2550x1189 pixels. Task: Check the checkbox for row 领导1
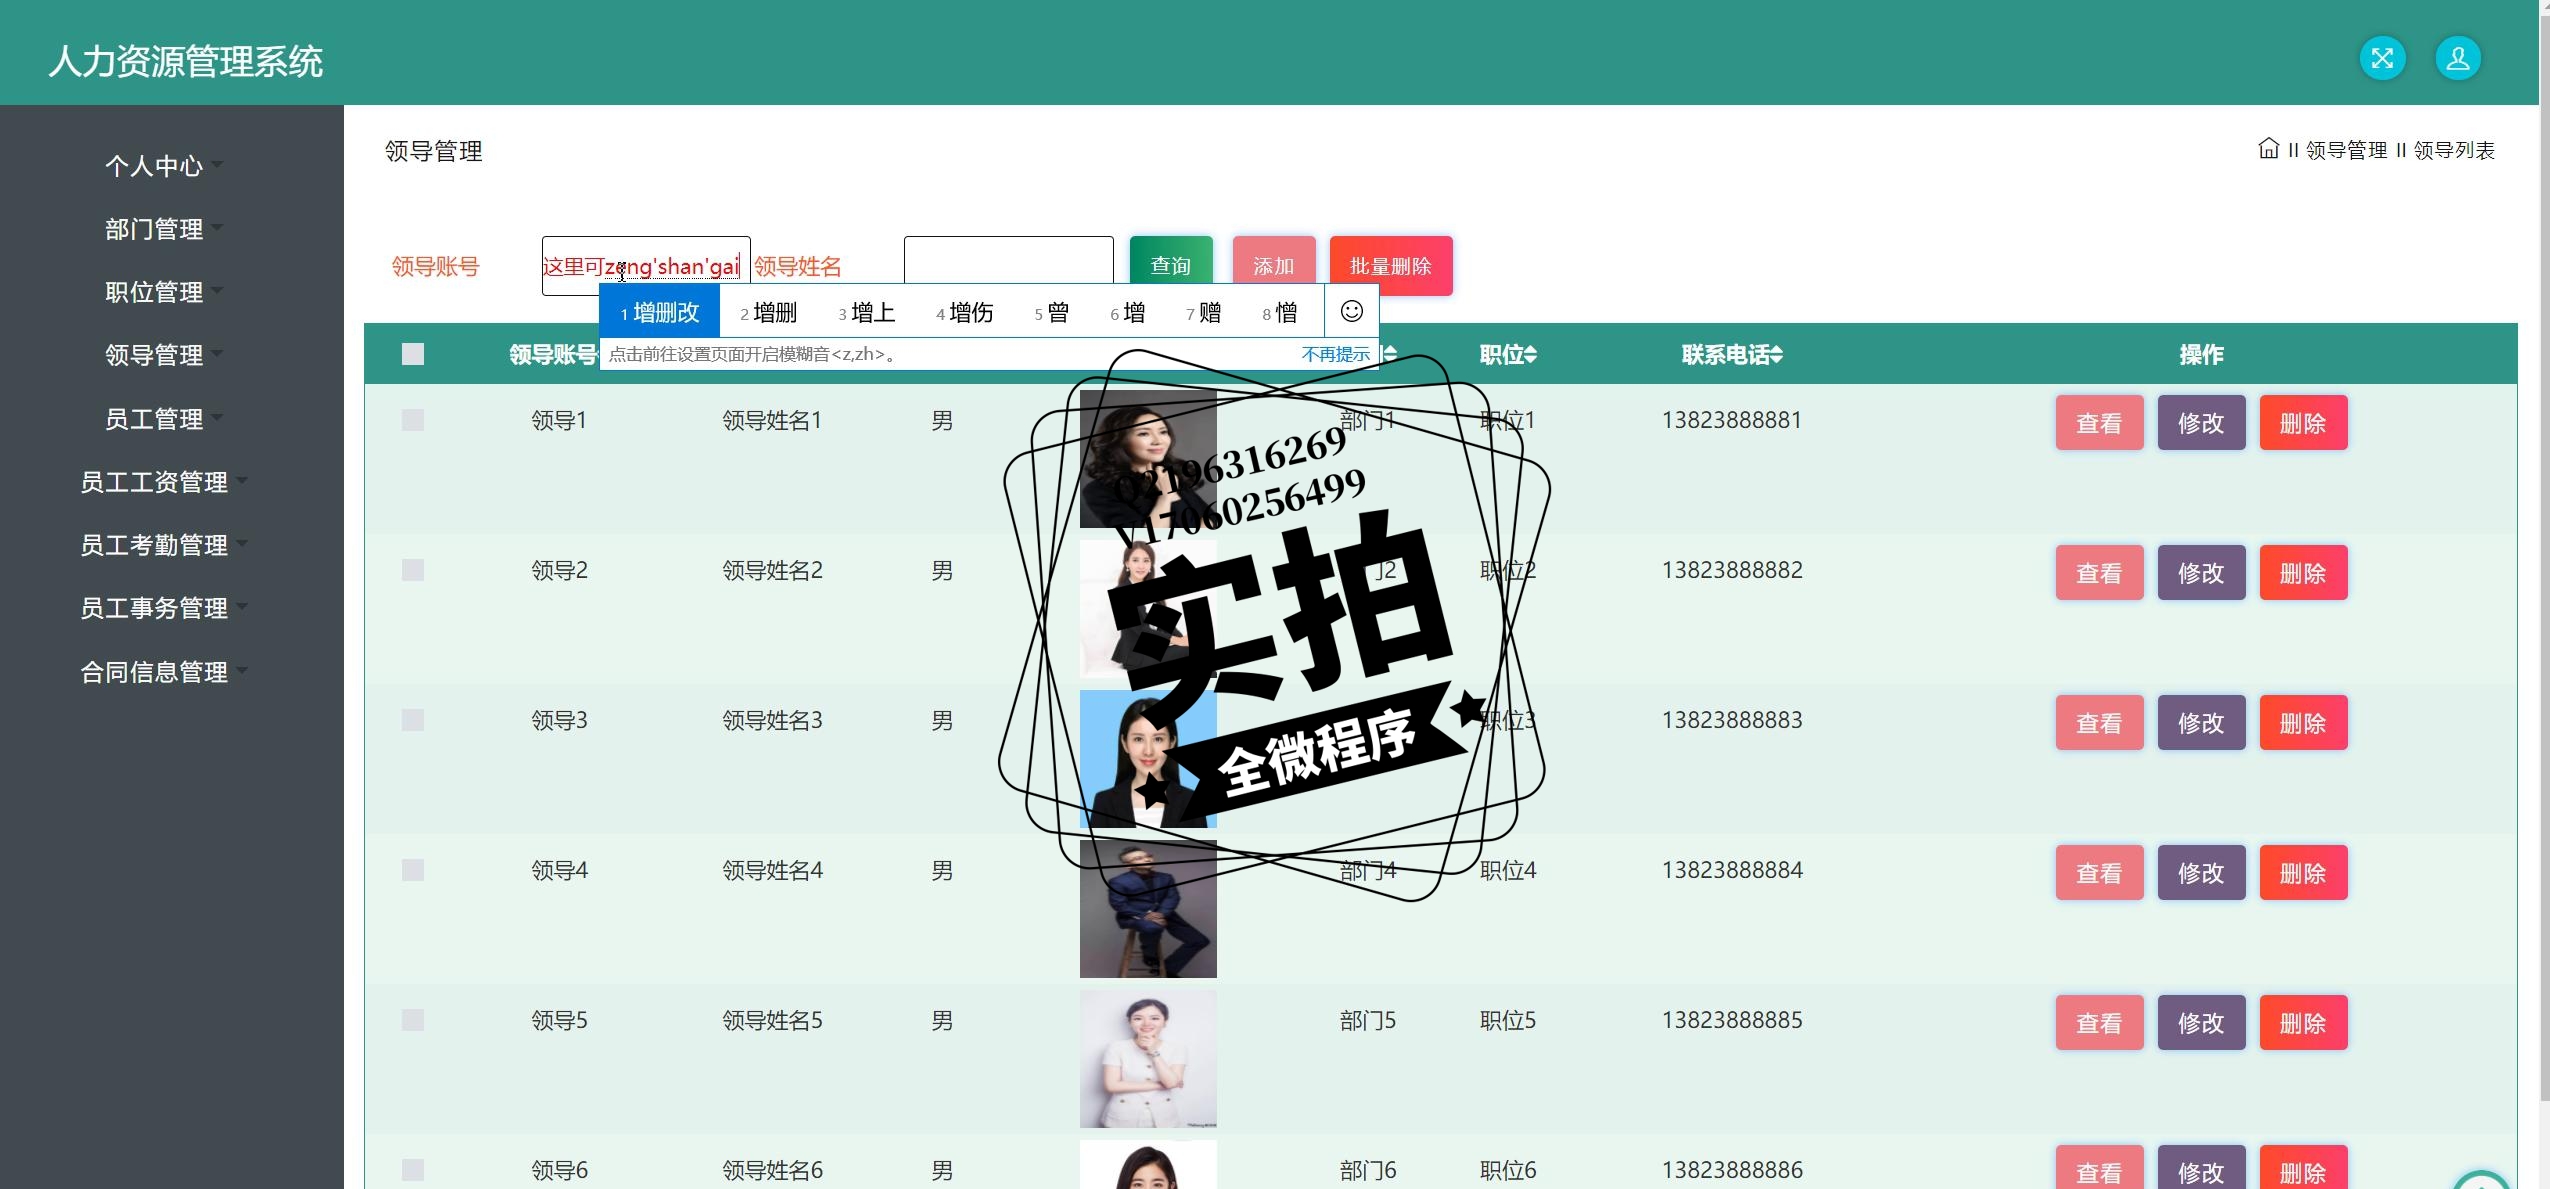tap(413, 420)
